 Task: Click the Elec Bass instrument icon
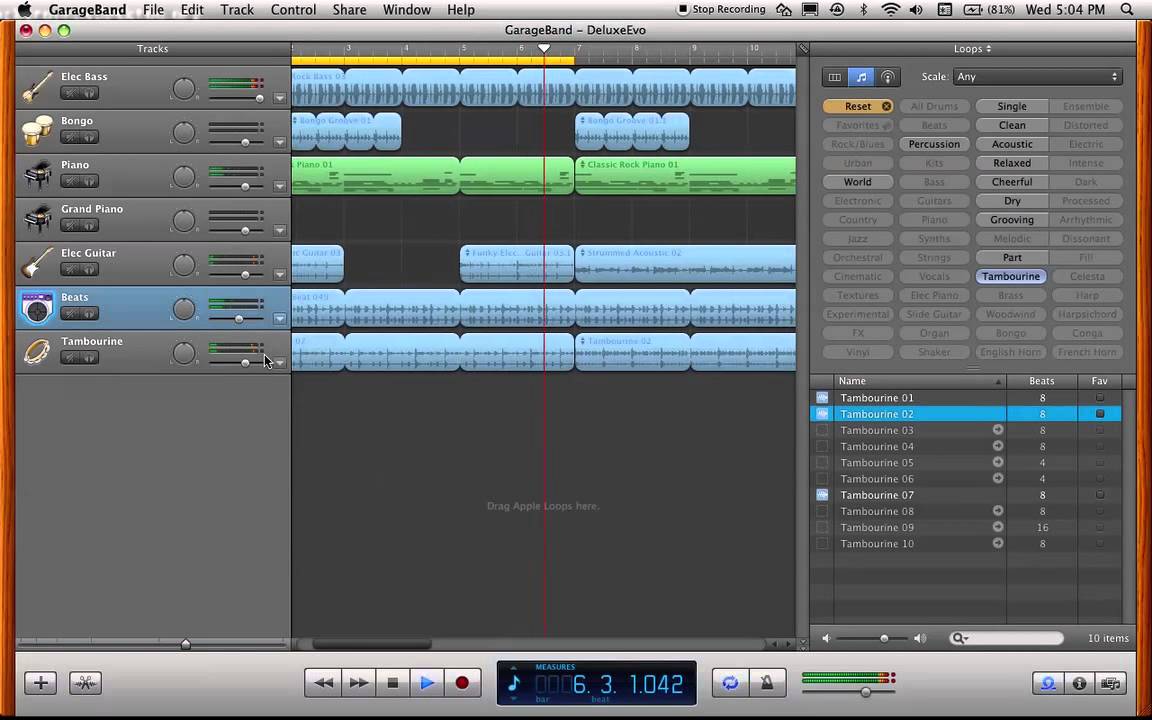click(x=37, y=87)
